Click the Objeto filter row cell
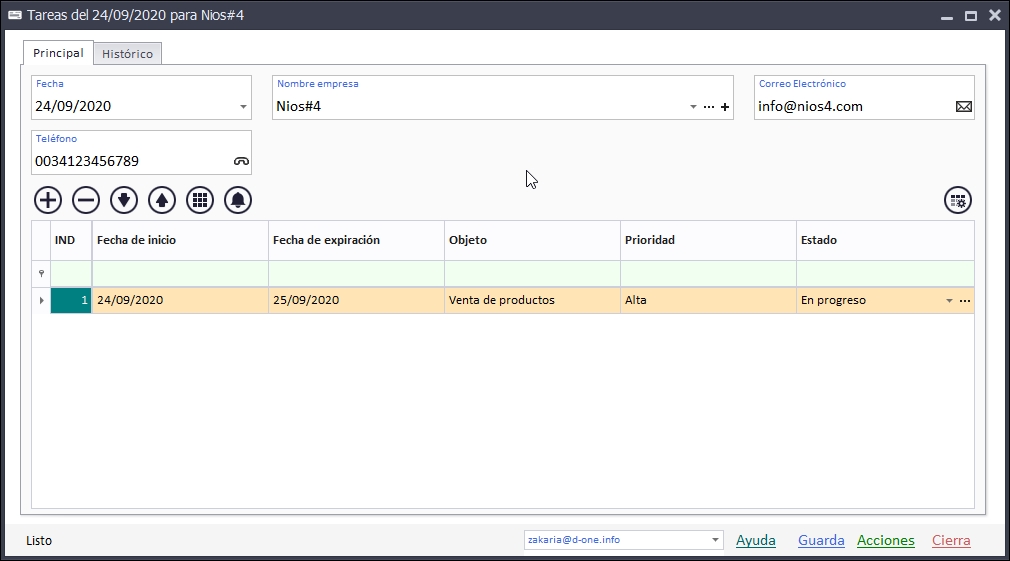This screenshot has height=561, width=1010. click(532, 273)
